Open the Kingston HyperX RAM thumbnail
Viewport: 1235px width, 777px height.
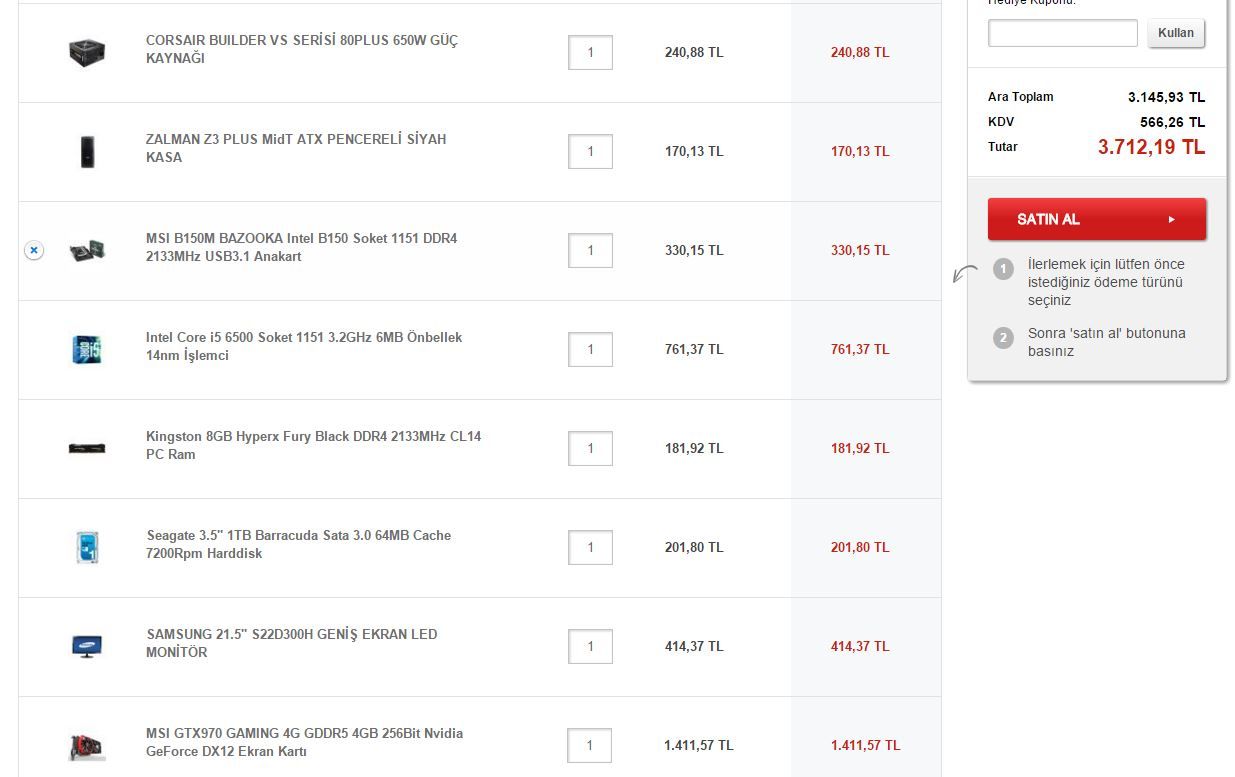pos(87,448)
